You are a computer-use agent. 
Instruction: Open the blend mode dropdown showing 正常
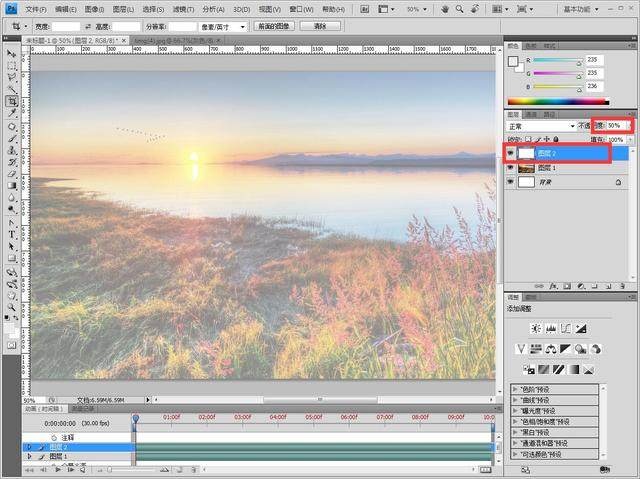point(541,126)
